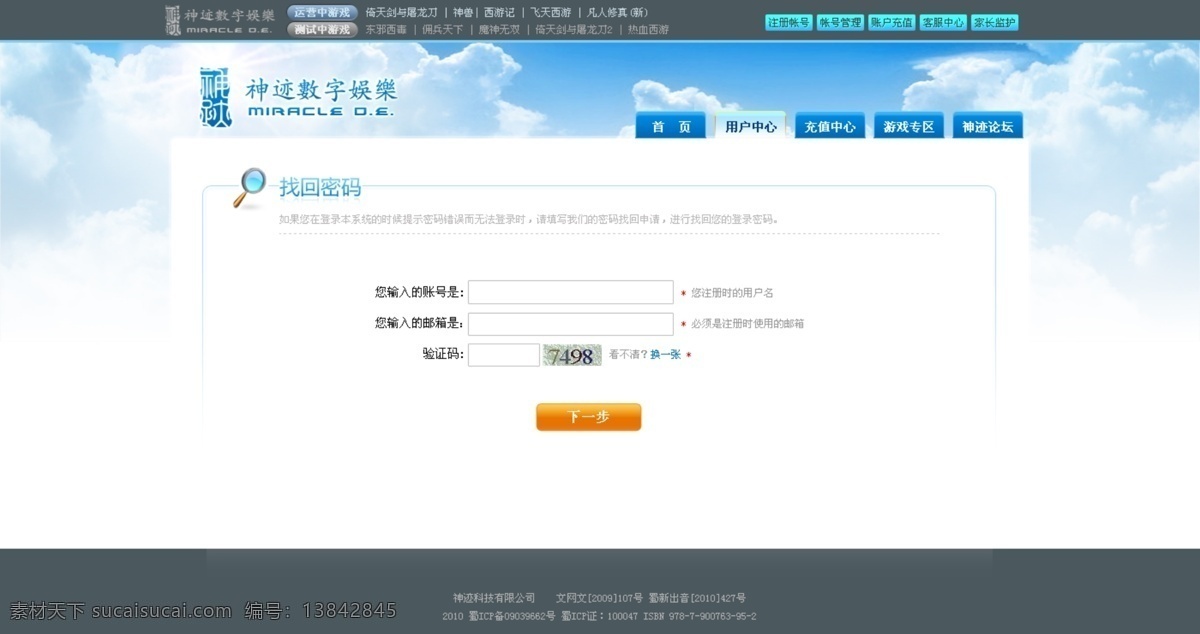Open the 神兽 game link

pyautogui.click(x=463, y=13)
